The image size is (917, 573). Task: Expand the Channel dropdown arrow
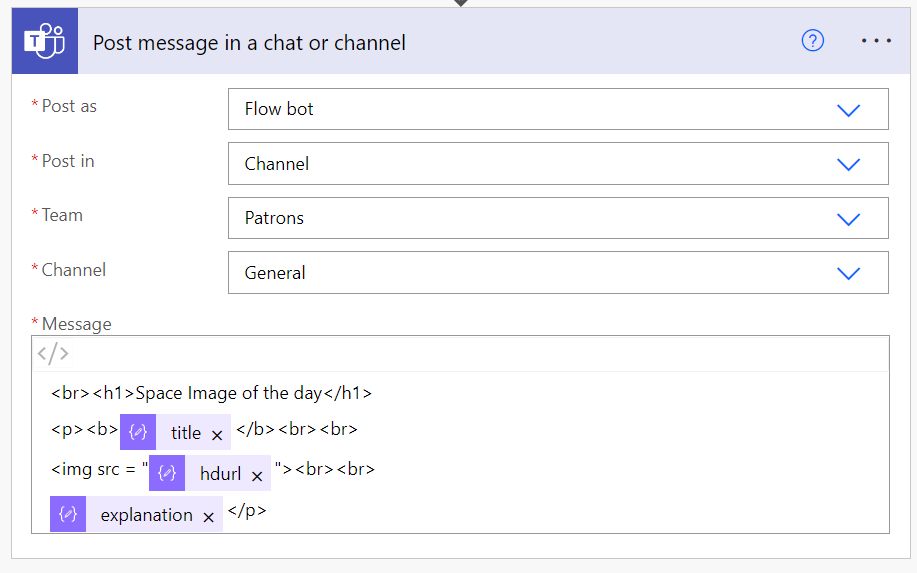pos(848,273)
